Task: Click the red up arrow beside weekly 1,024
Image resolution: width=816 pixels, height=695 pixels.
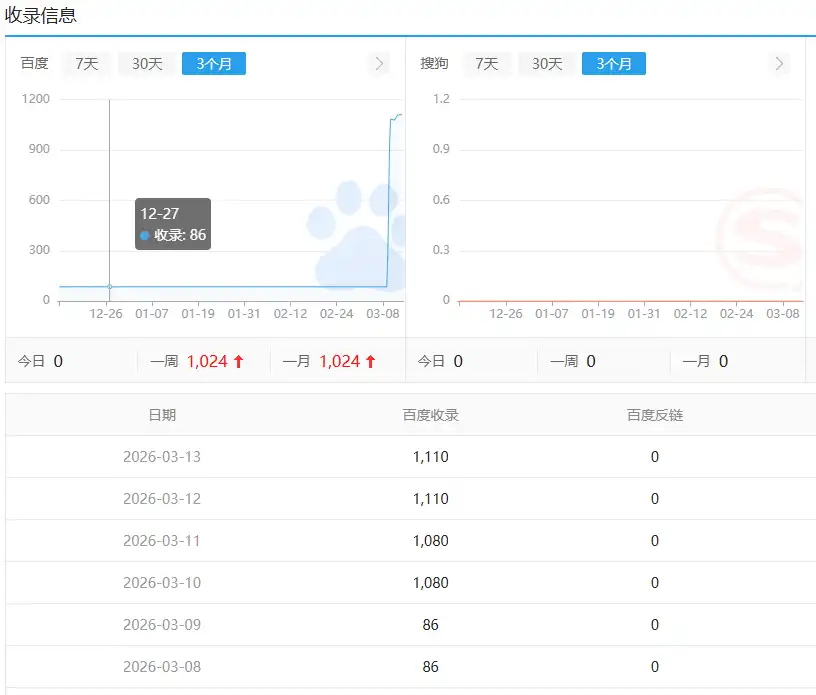Action: tap(238, 361)
